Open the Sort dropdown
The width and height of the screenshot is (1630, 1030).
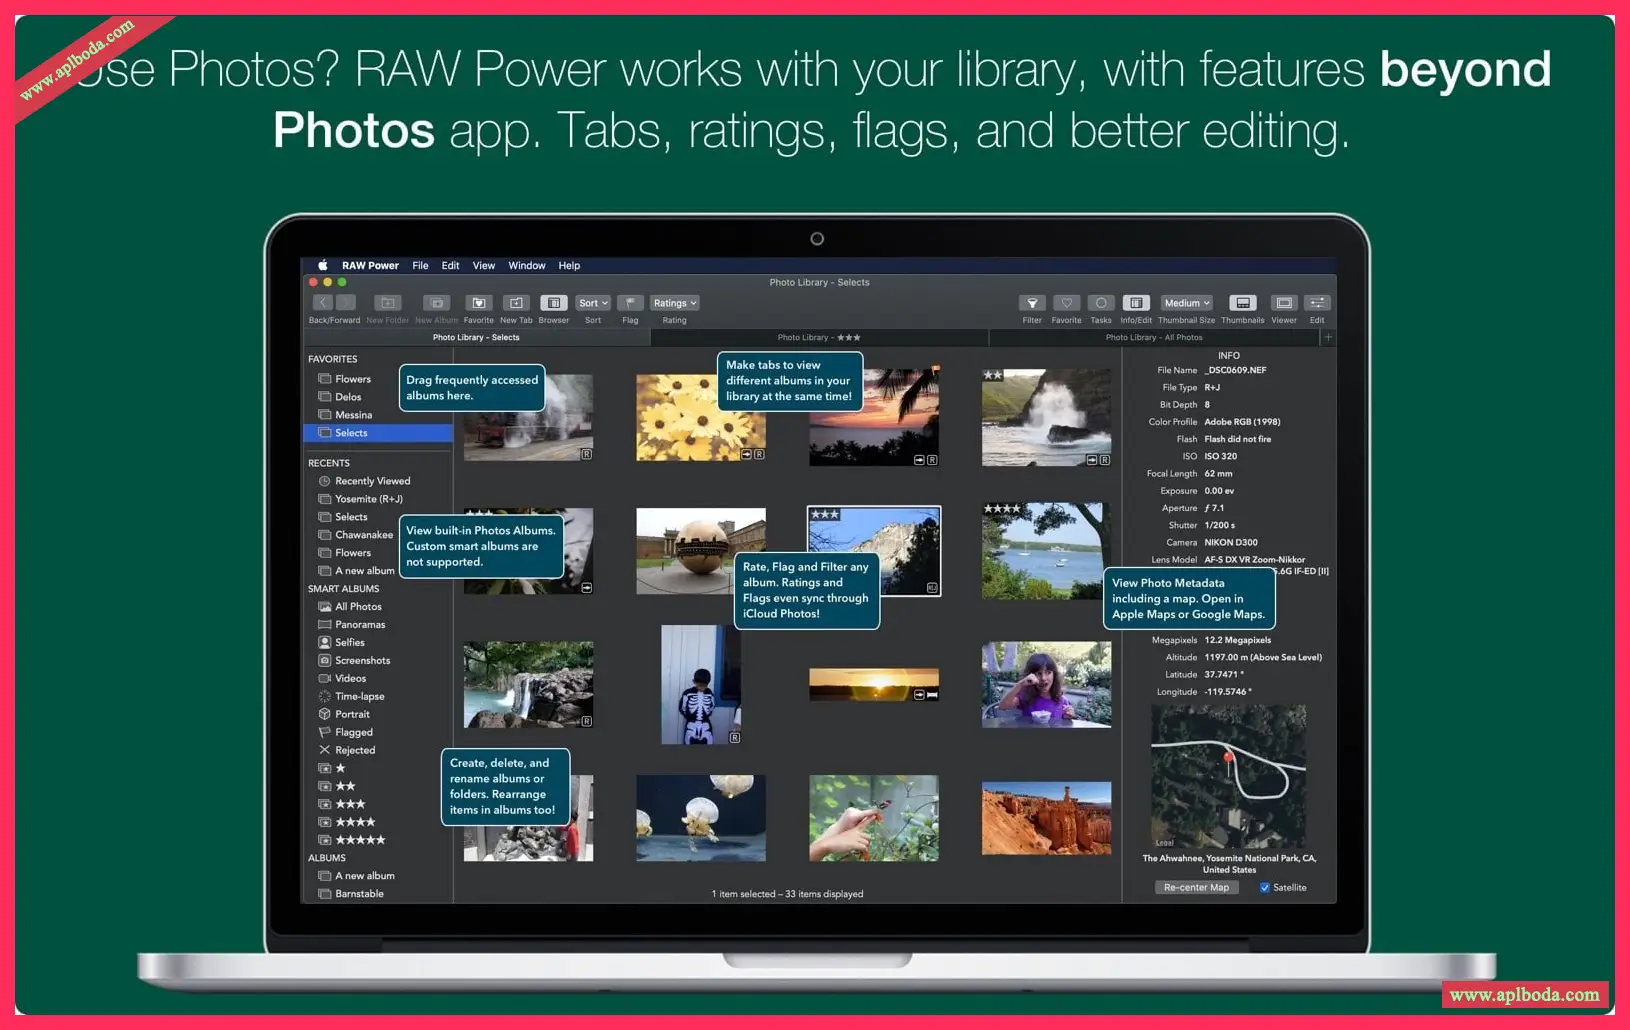click(593, 303)
